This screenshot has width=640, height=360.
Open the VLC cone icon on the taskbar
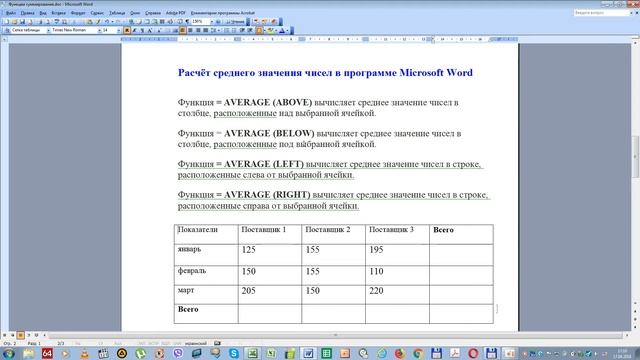click(x=84, y=353)
